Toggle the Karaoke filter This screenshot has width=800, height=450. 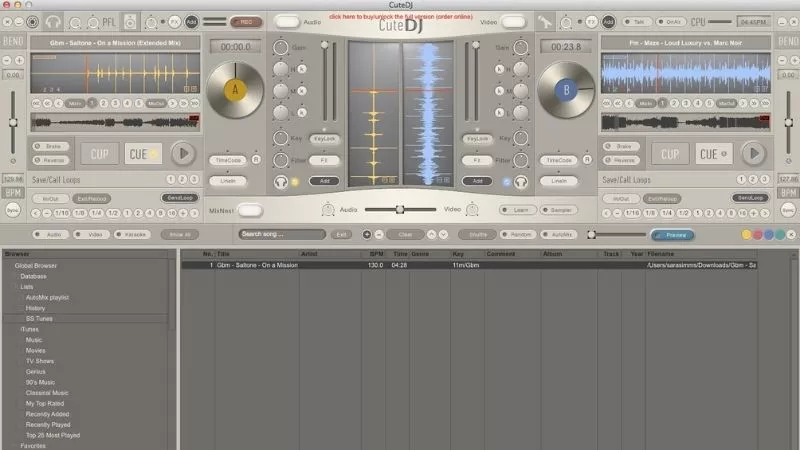tap(131, 234)
